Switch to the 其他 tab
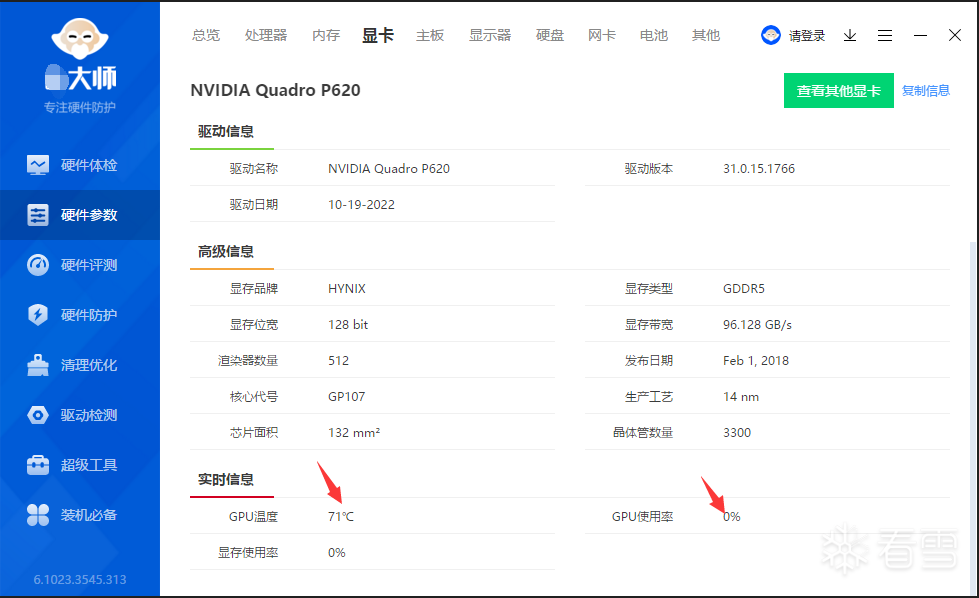Screen dimensions: 979x598 click(706, 35)
